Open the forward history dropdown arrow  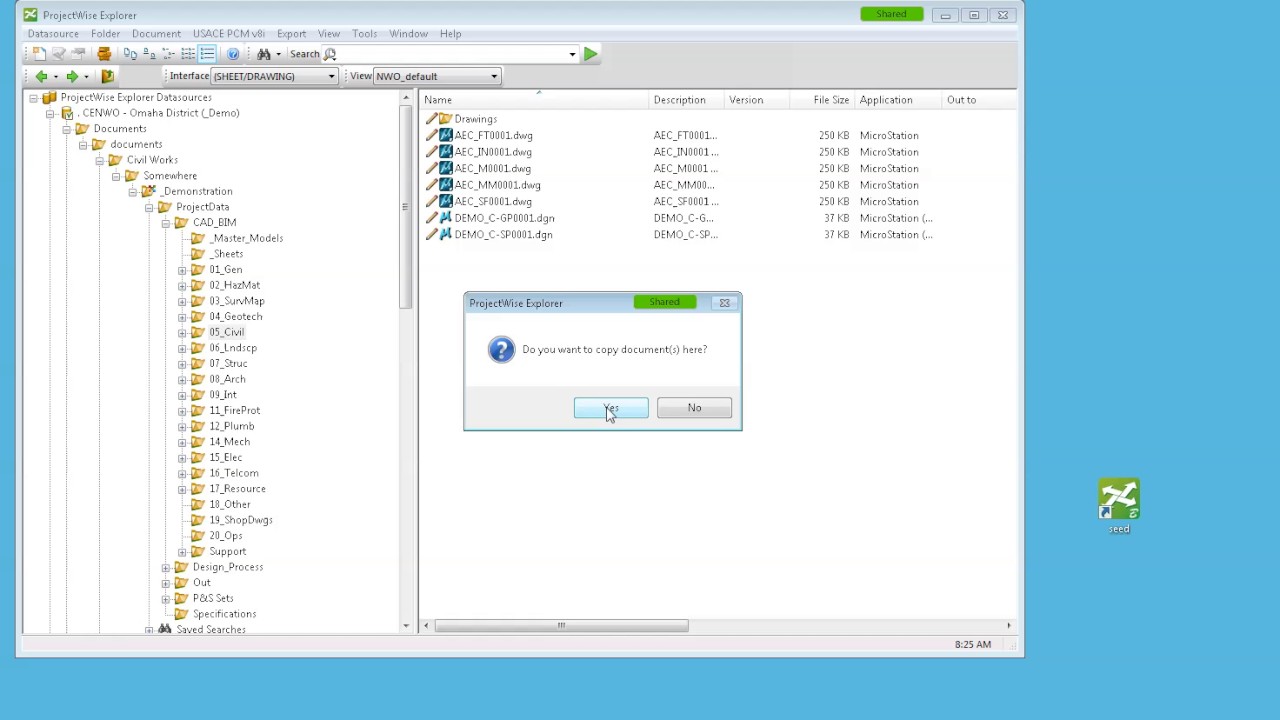pyautogui.click(x=86, y=76)
